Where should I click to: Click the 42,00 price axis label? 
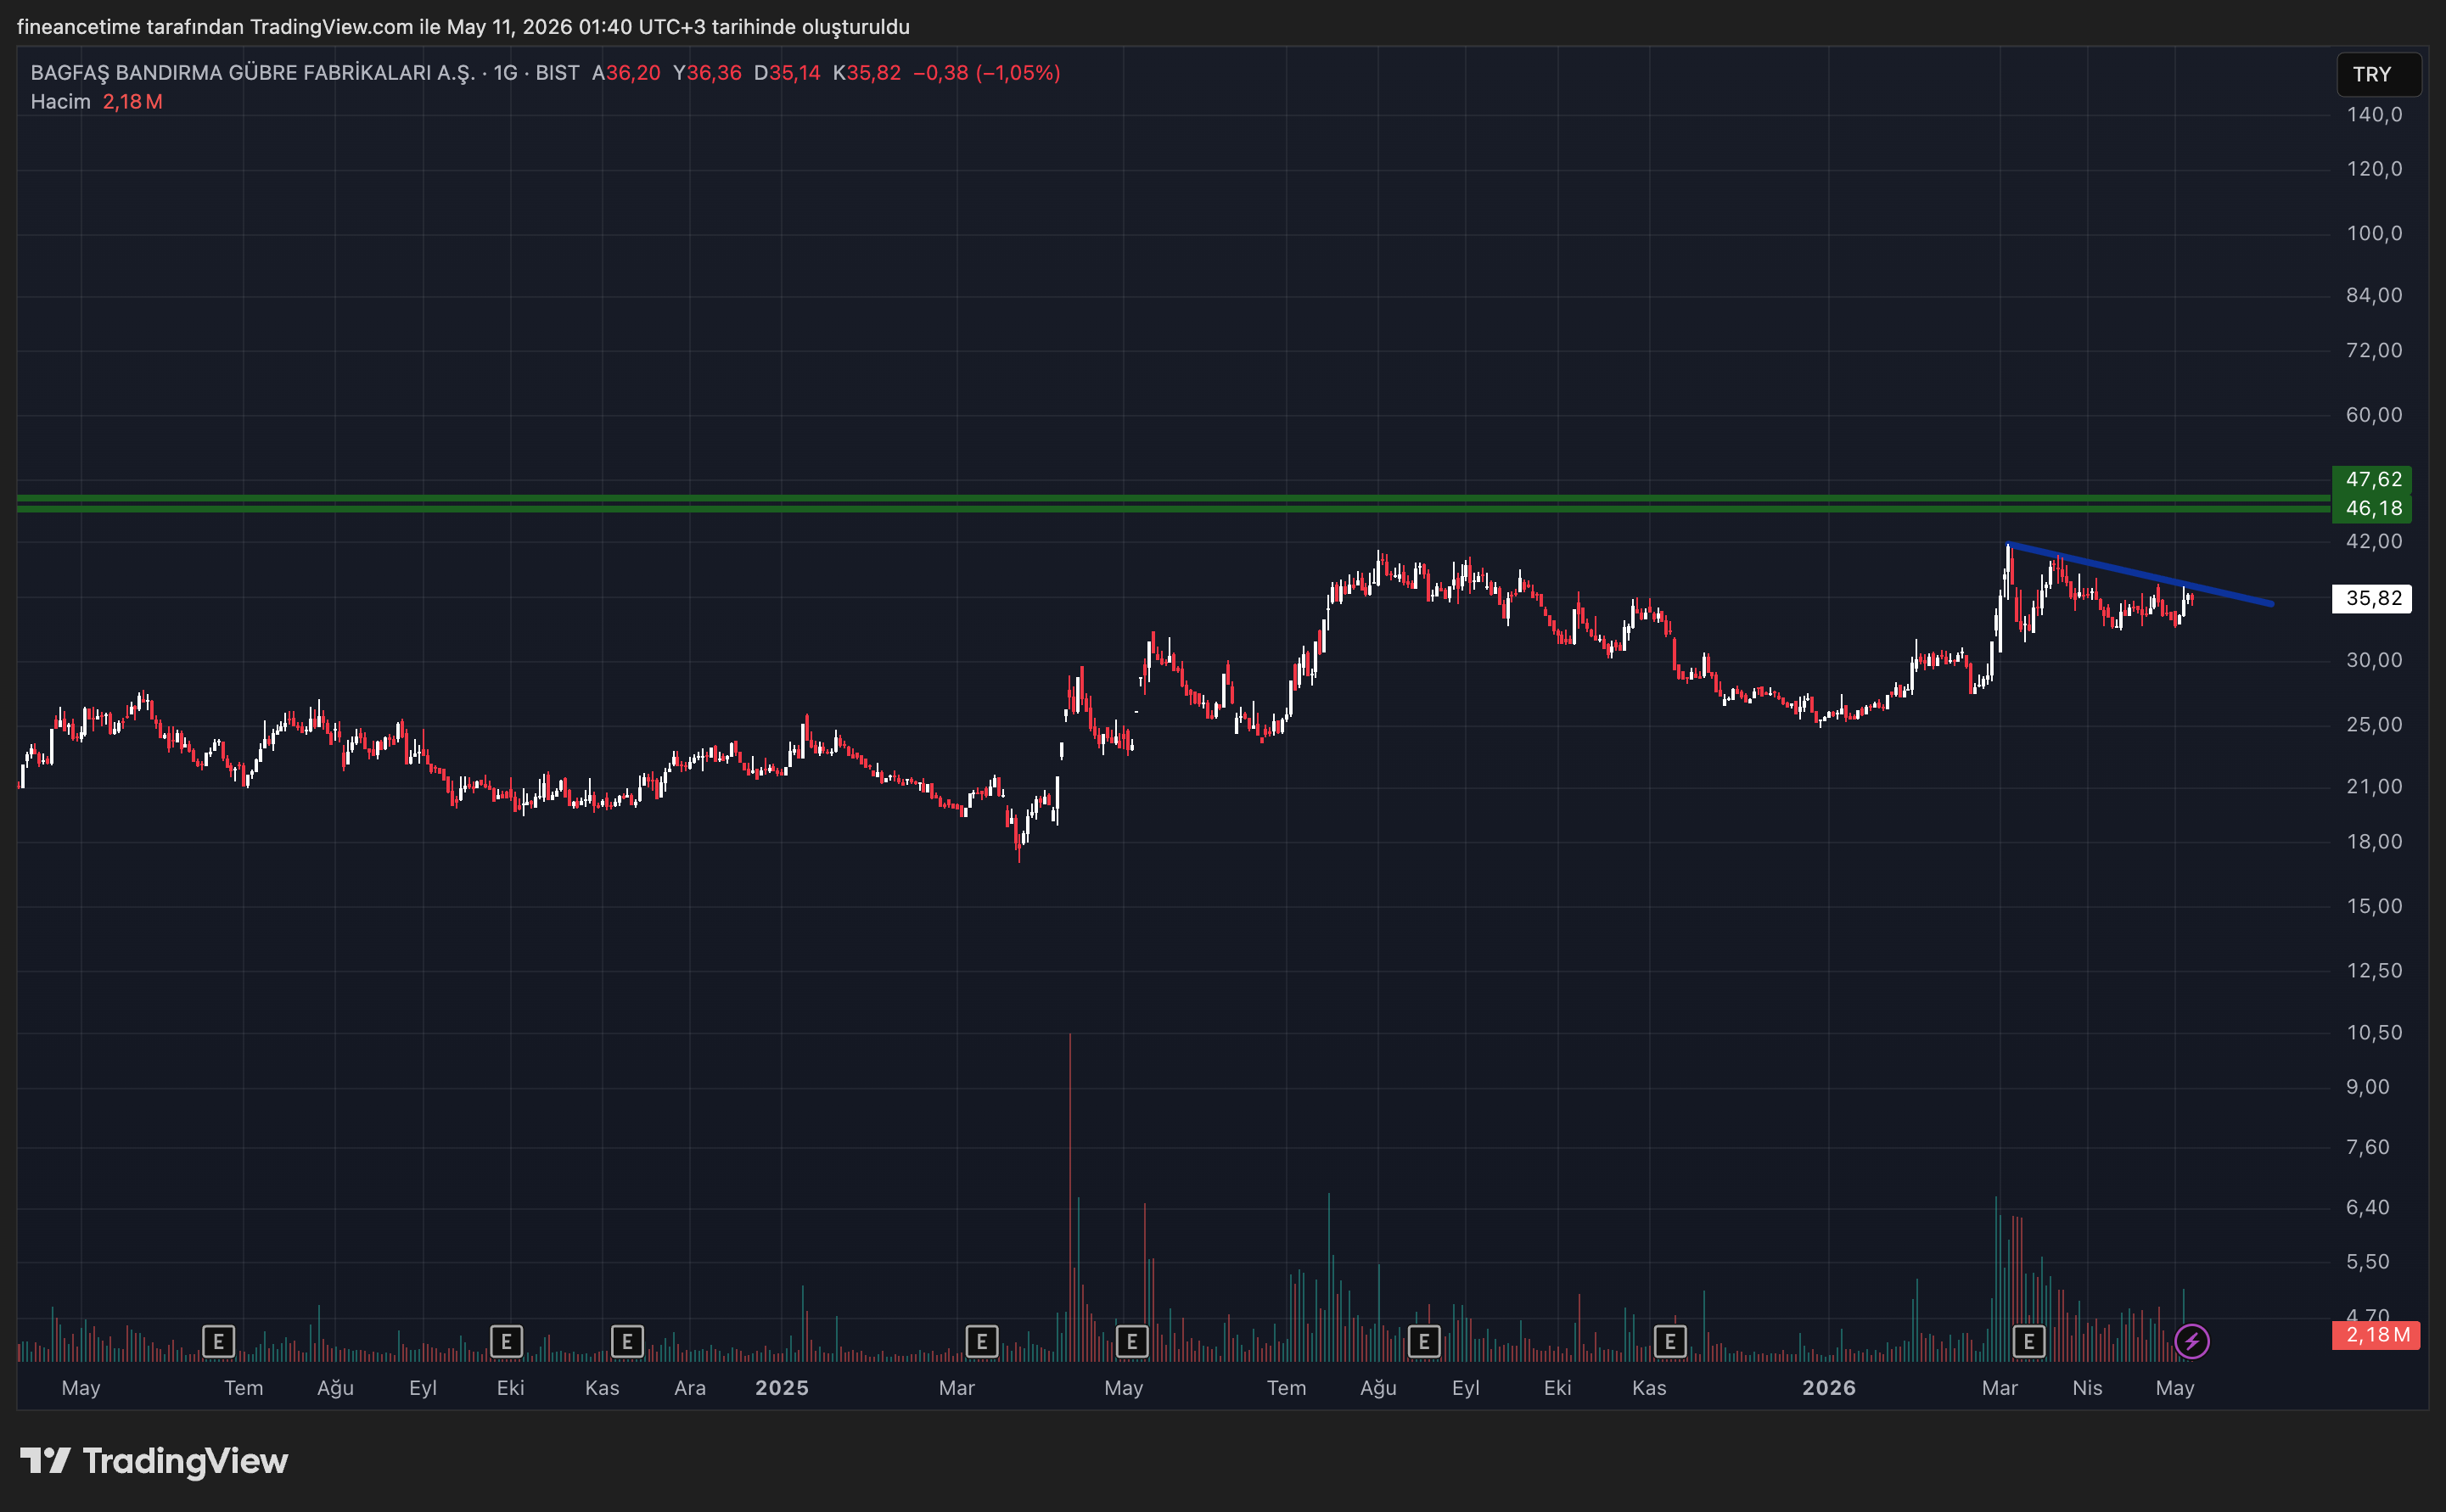pos(2374,542)
